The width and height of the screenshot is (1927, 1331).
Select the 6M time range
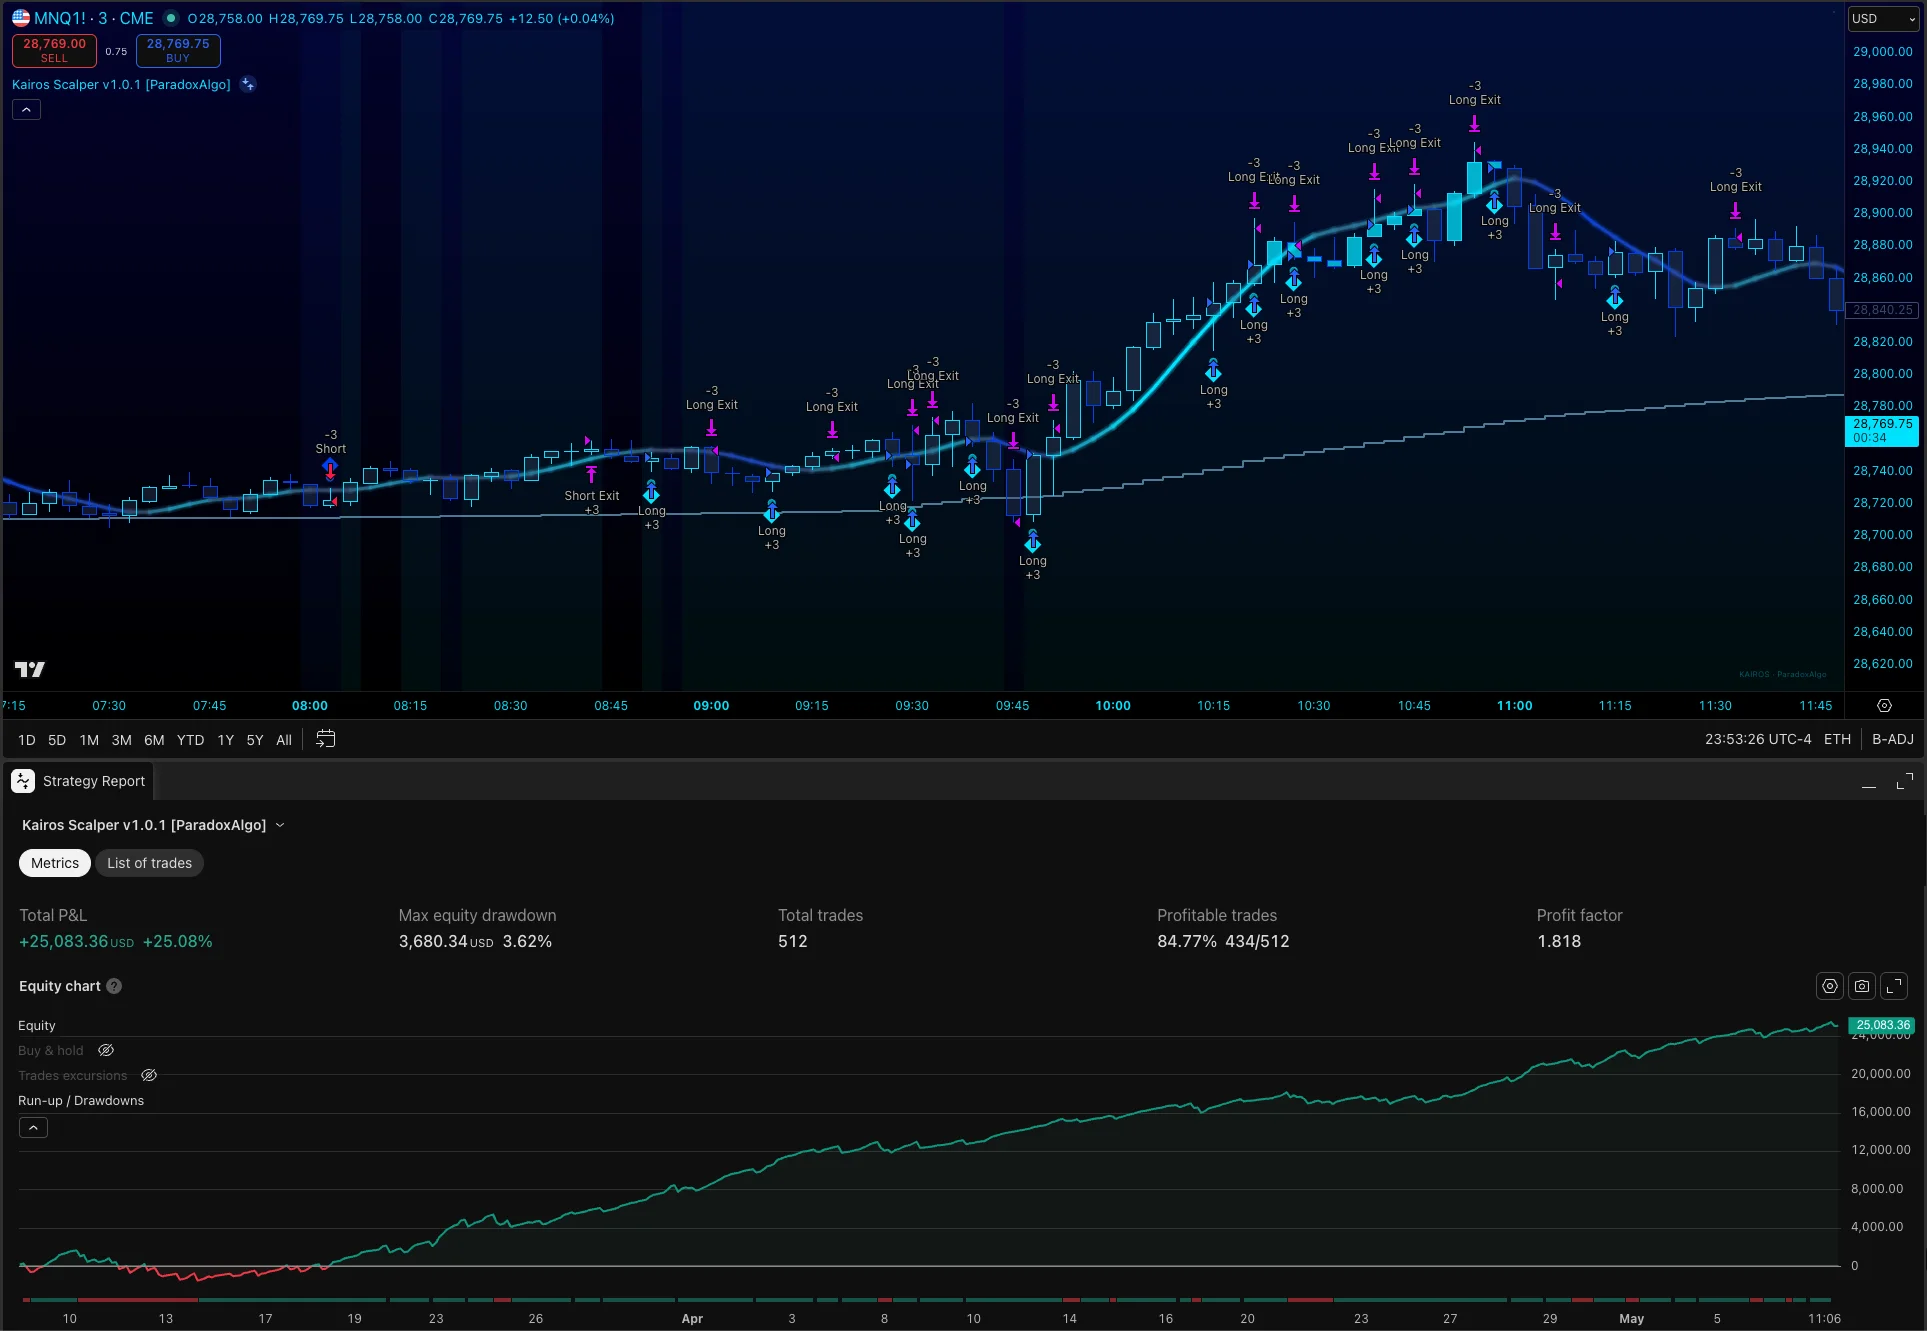pyautogui.click(x=154, y=740)
